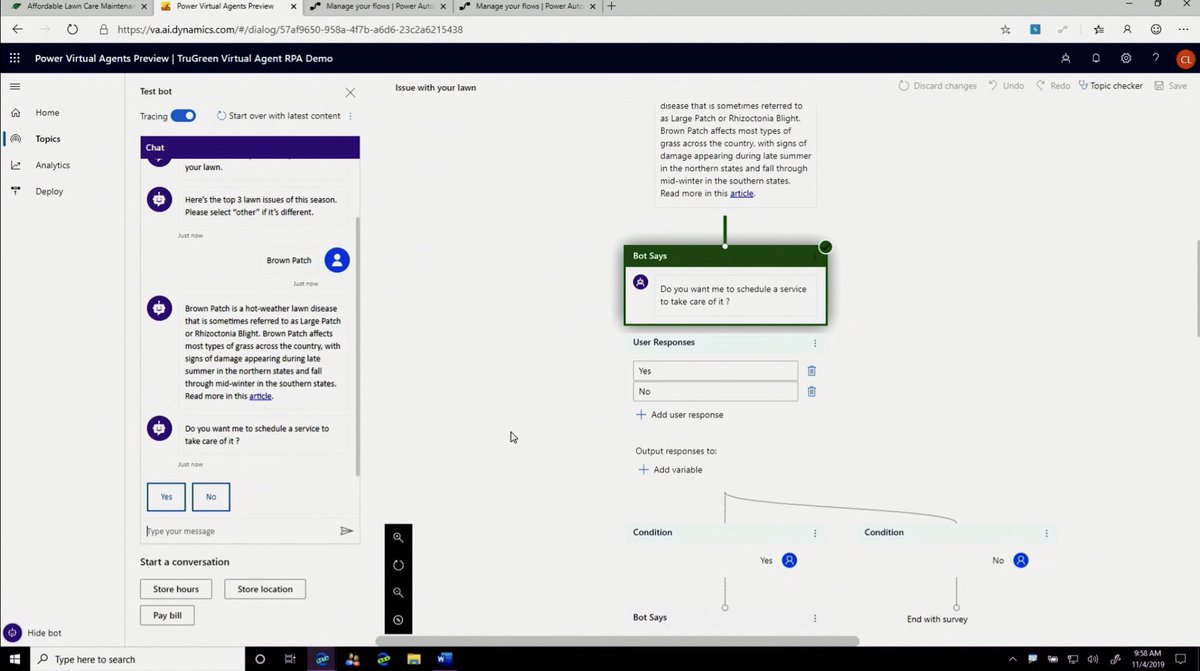Click the horizontal canvas scrollbar
The width and height of the screenshot is (1200, 671).
click(617, 641)
